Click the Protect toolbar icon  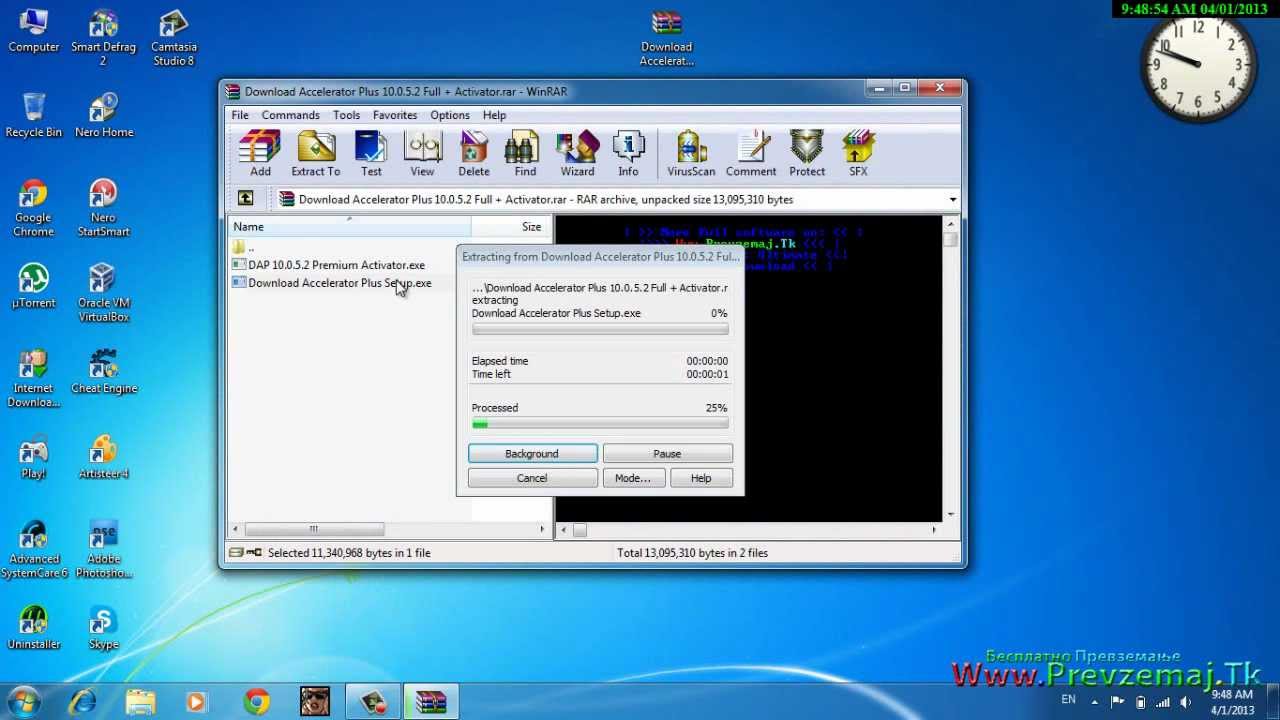807,154
